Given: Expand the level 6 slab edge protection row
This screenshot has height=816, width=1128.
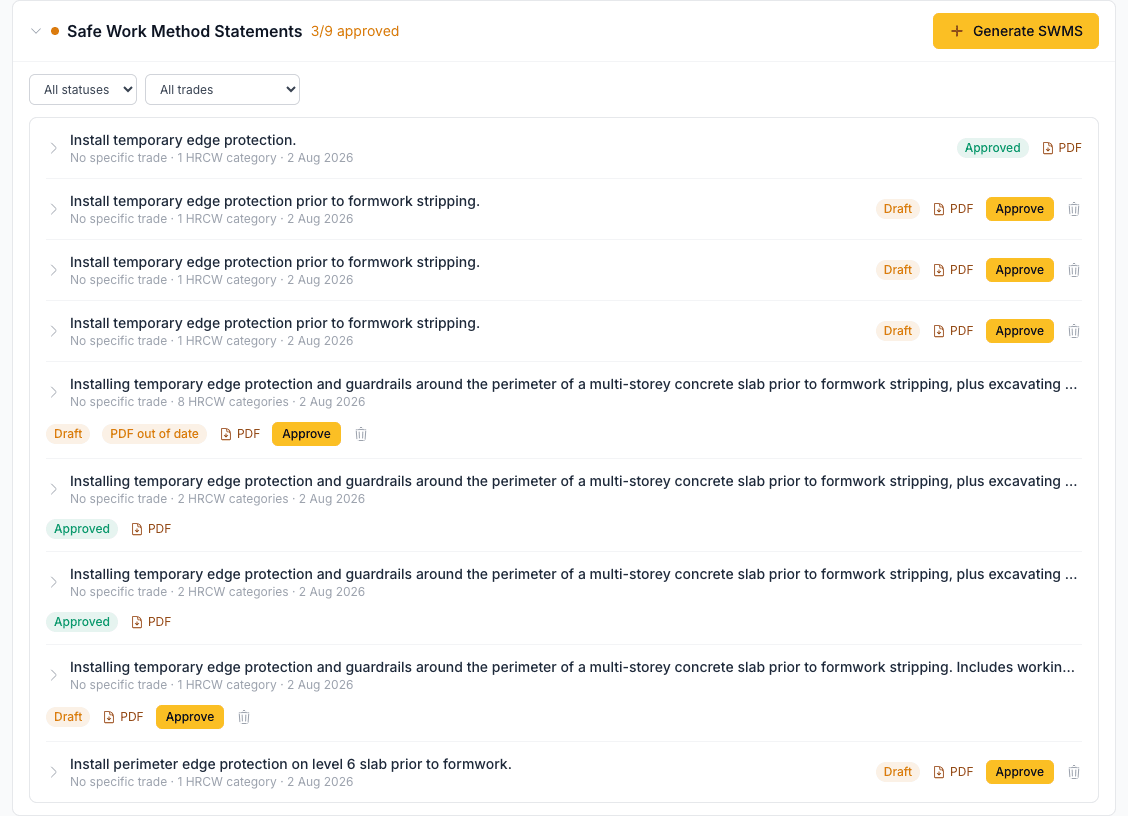Looking at the screenshot, I should point(53,772).
